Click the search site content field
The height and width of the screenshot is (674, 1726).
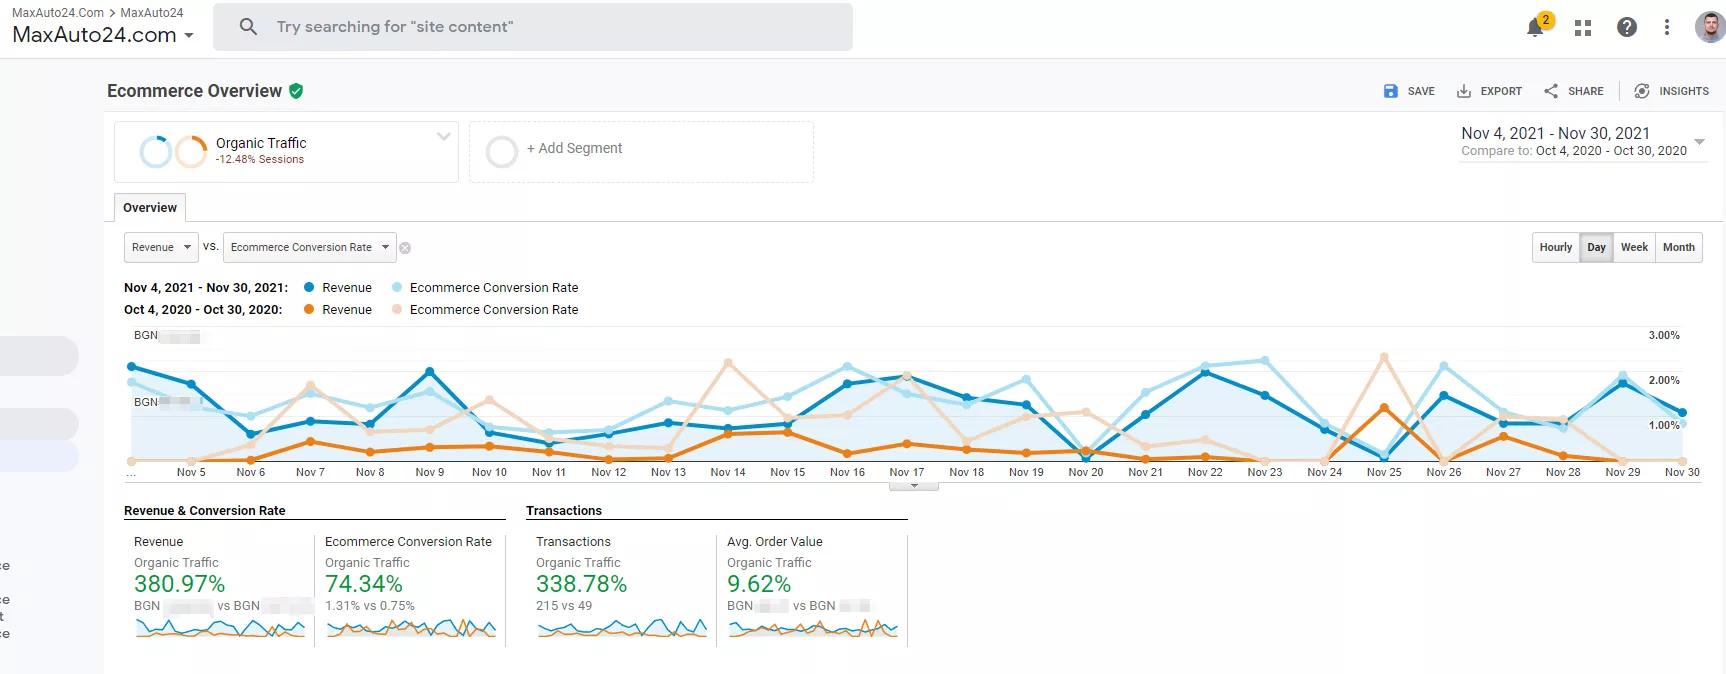(533, 27)
